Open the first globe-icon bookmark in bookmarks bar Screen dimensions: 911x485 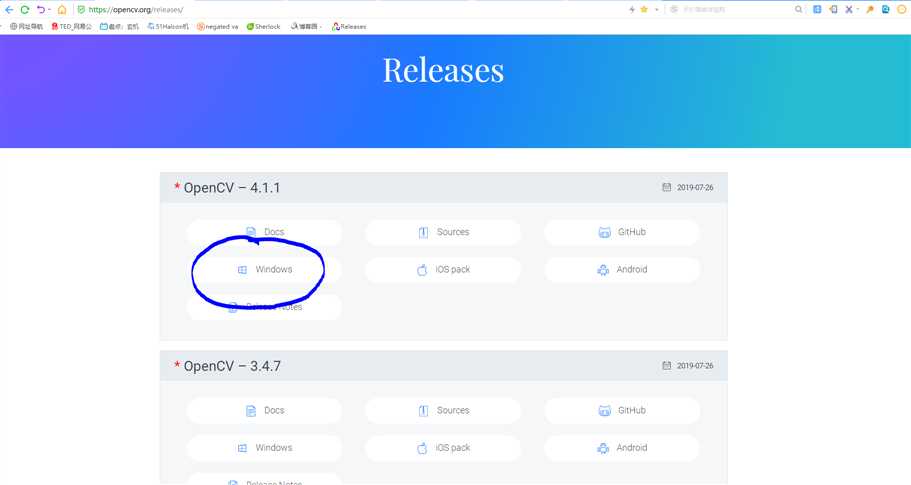pos(26,27)
